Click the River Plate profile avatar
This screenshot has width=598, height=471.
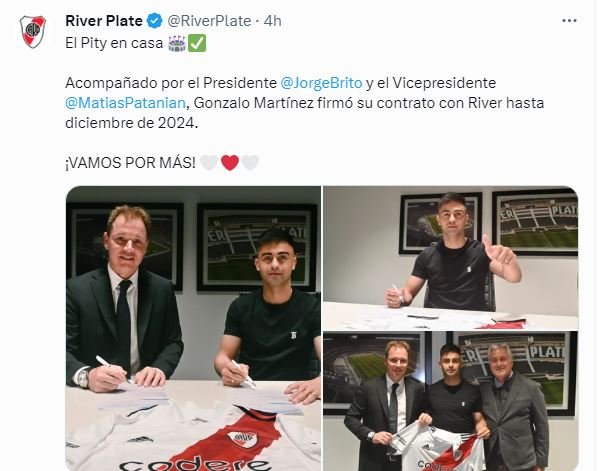(33, 31)
